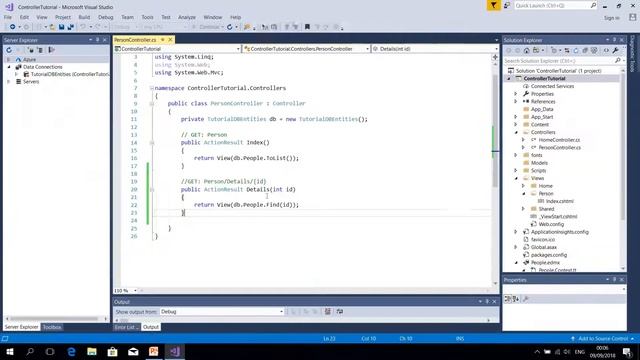The image size is (640, 360).
Task: Toggle auto-hide pin on Output panel
Action: [487, 302]
